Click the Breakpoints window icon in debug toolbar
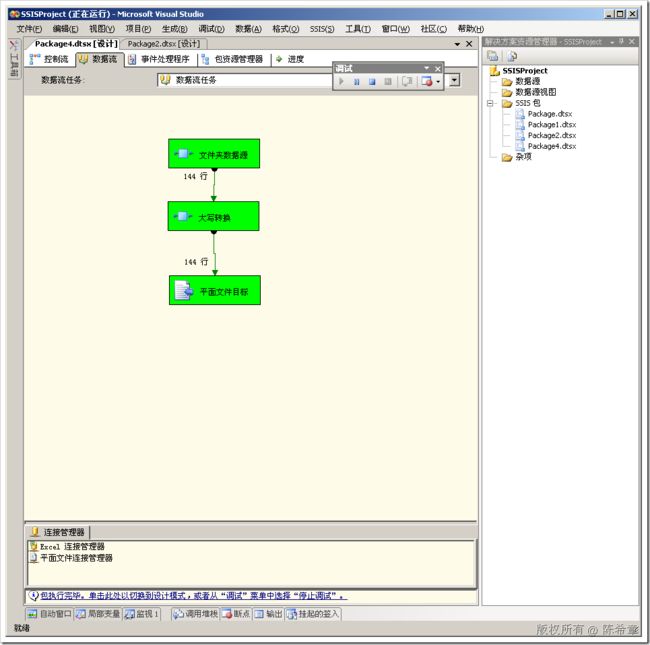The image size is (650, 645). tap(427, 82)
